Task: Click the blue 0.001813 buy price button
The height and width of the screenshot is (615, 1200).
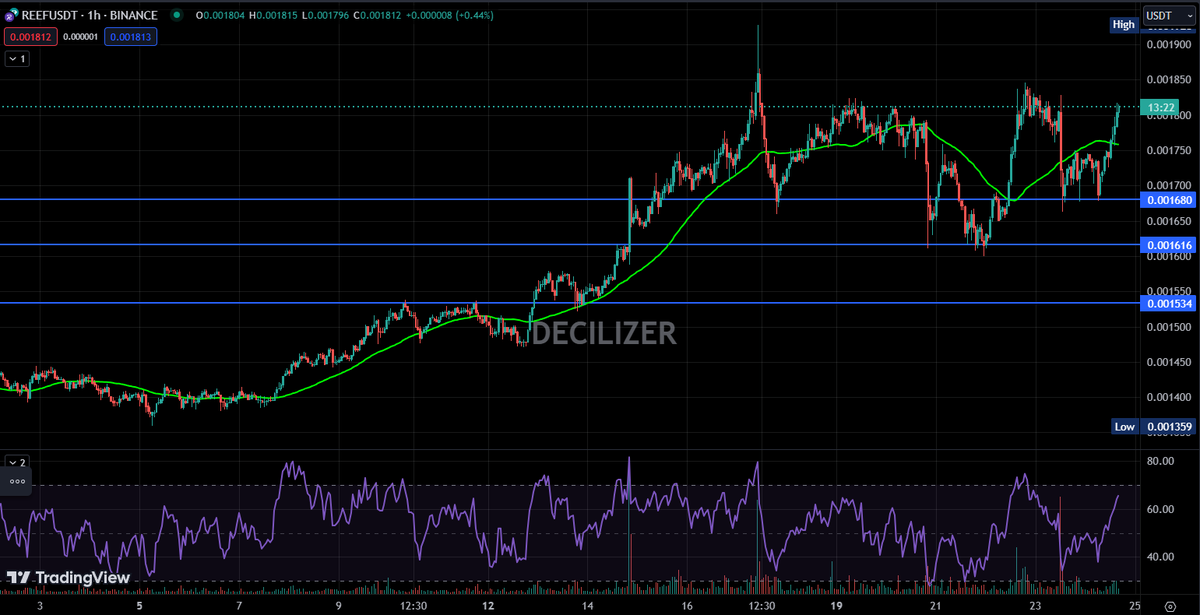Action: tap(130, 36)
